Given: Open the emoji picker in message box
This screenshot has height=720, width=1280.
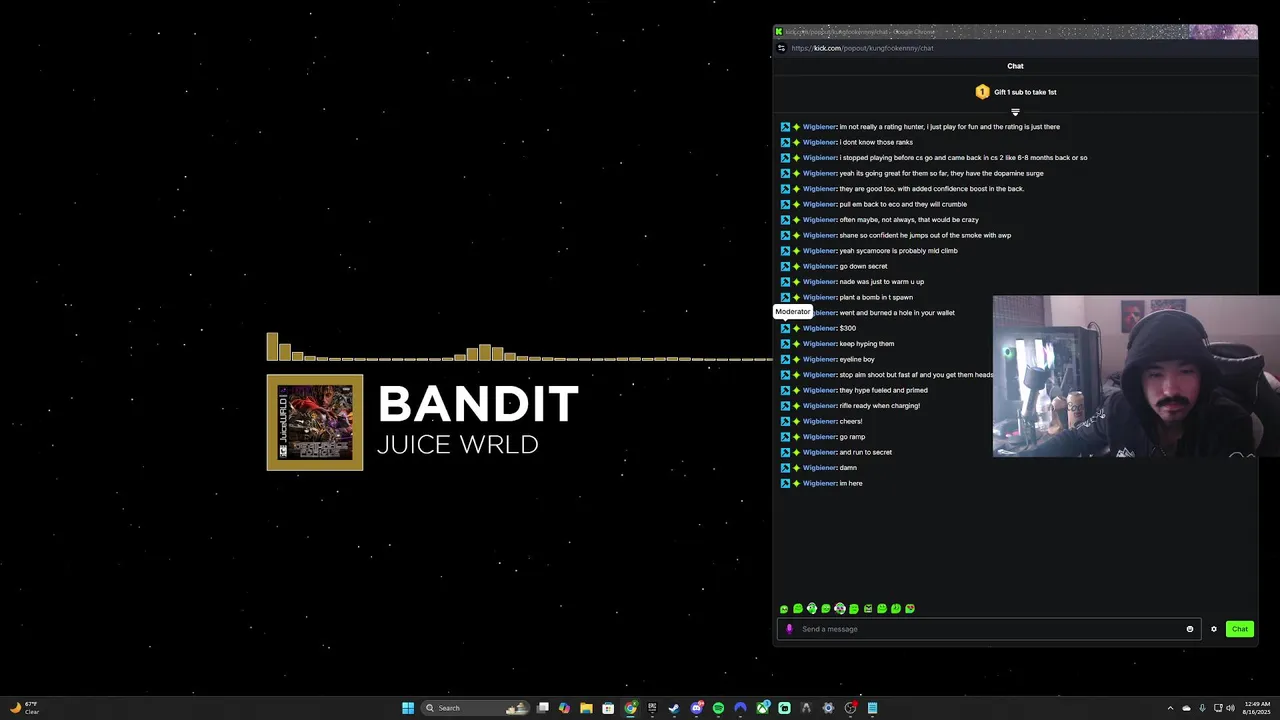Looking at the screenshot, I should [x=1190, y=629].
